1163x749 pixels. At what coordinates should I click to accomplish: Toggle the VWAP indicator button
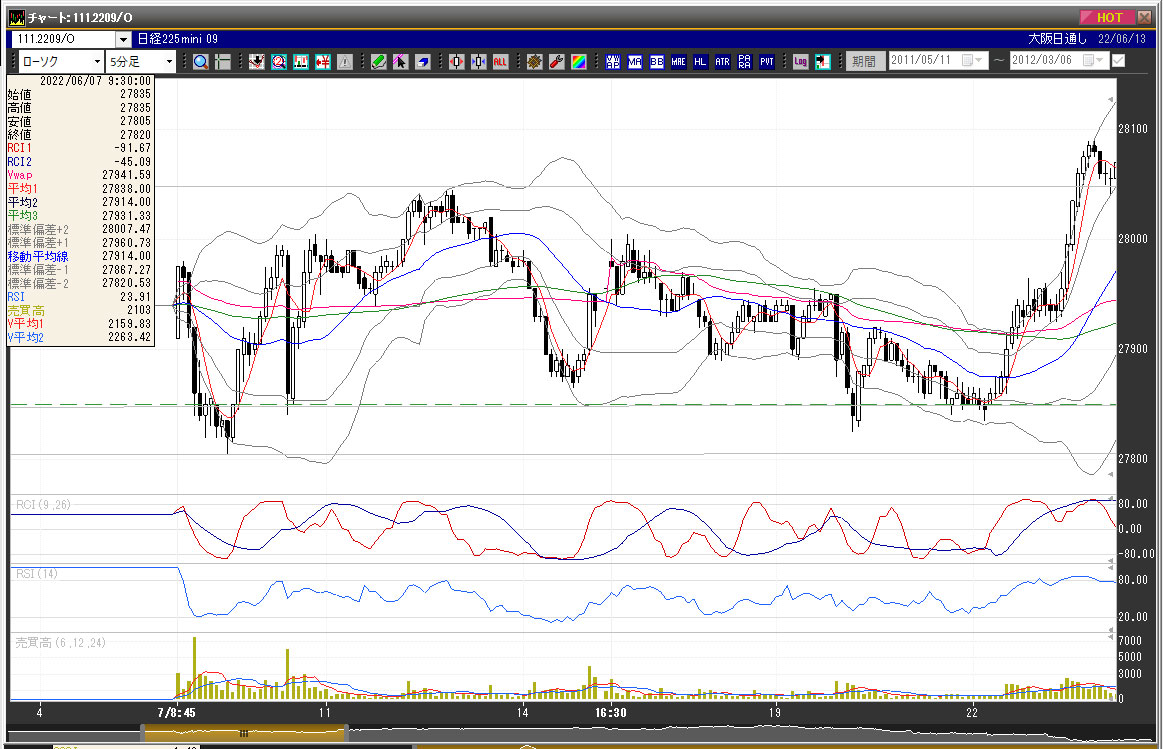613,62
